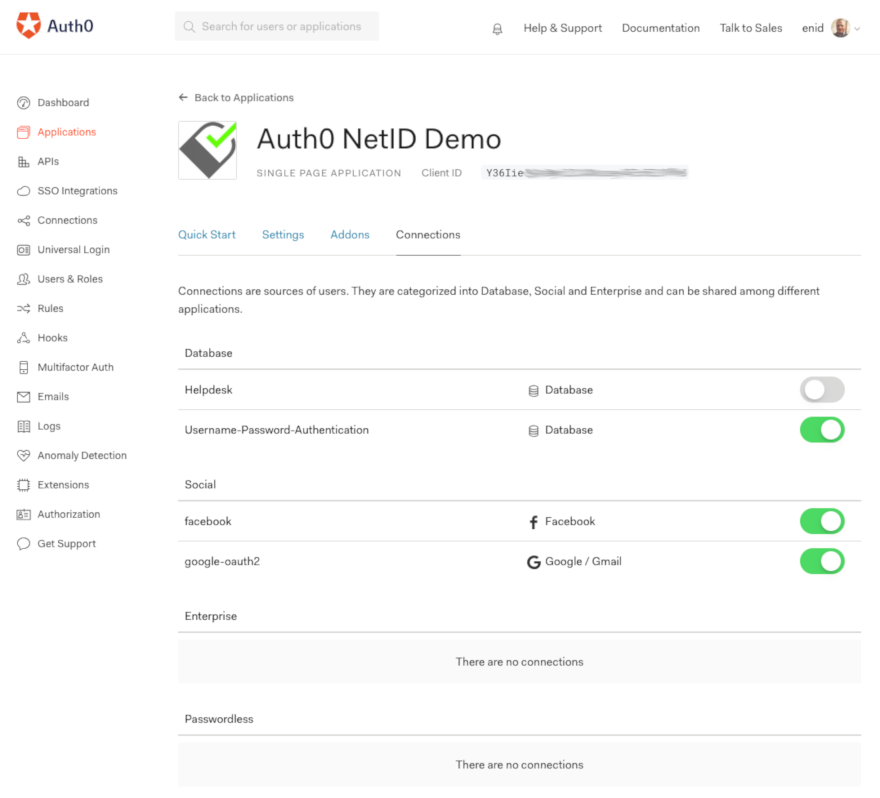Expand the enid account menu chevron
This screenshot has height=798, width=880.
coord(857,29)
